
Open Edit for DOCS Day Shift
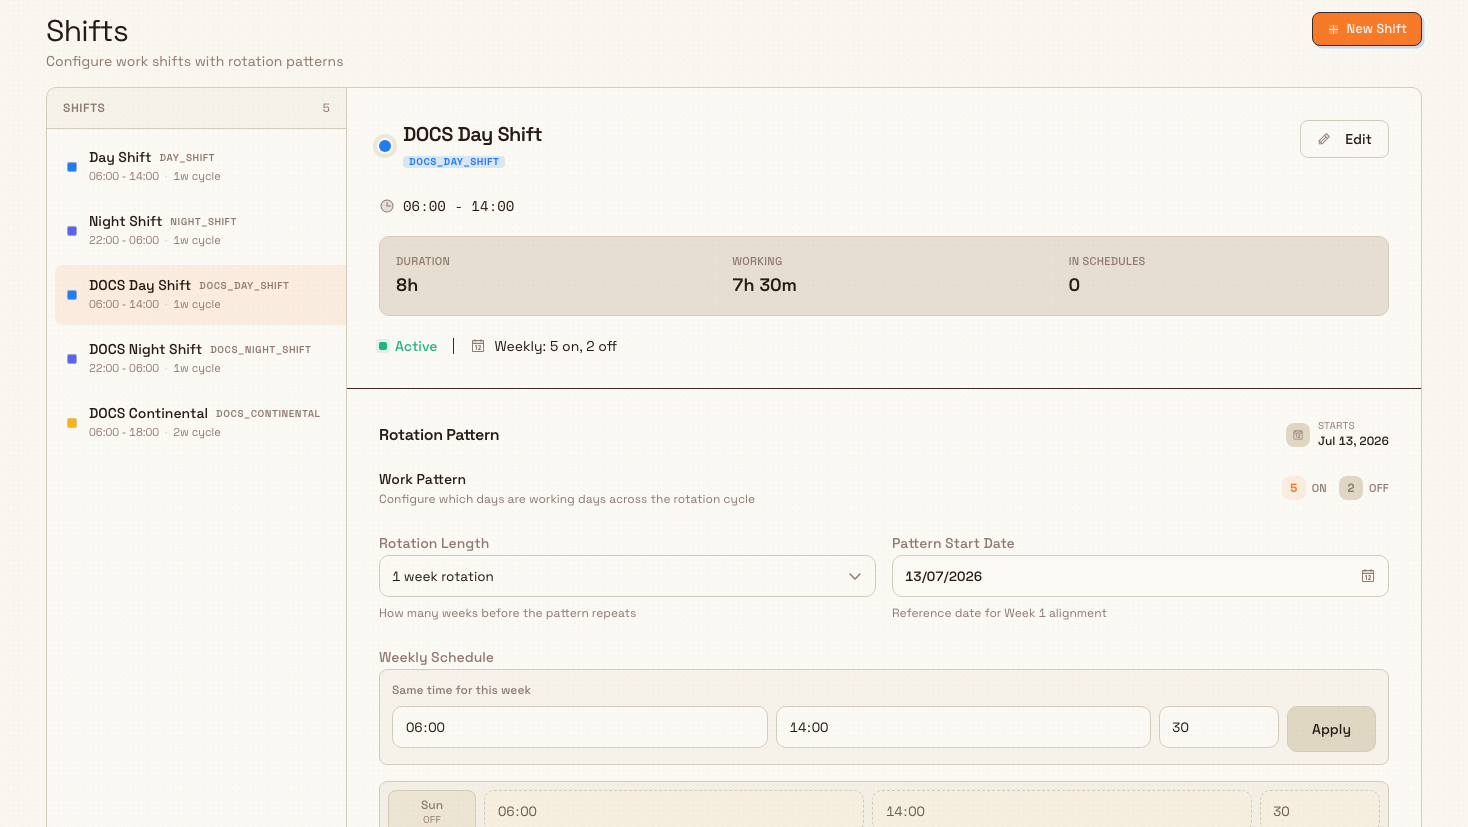(1344, 139)
